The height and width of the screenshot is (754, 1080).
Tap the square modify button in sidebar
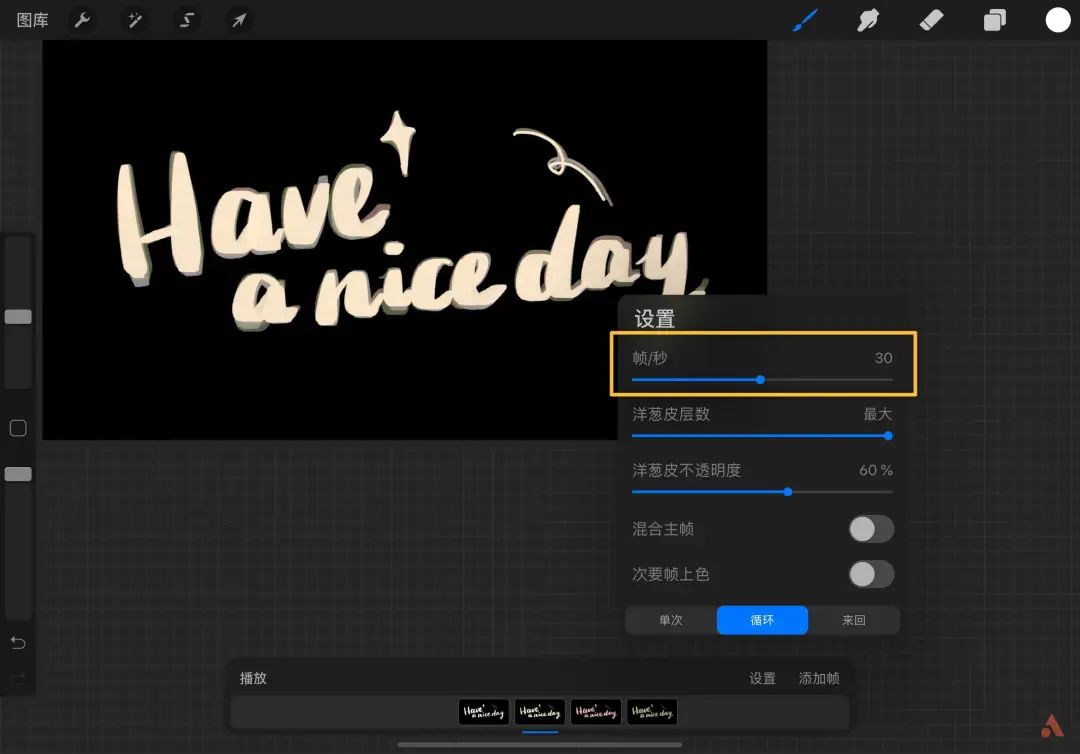click(18, 428)
